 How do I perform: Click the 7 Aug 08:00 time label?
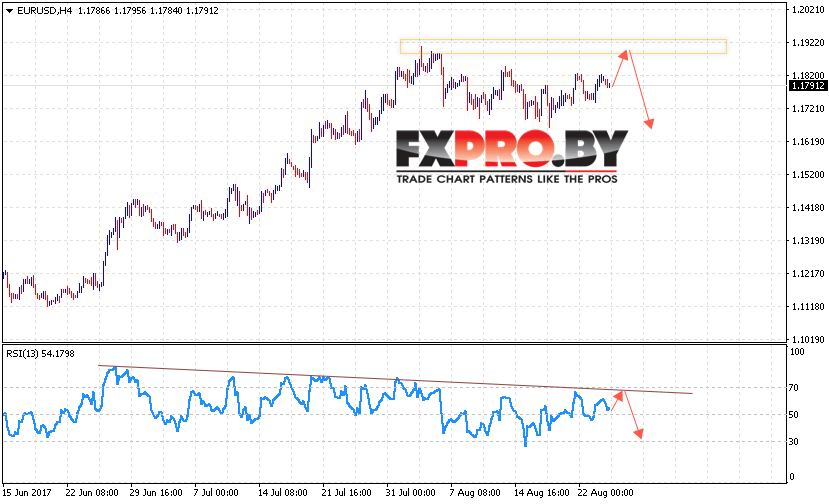(x=475, y=493)
